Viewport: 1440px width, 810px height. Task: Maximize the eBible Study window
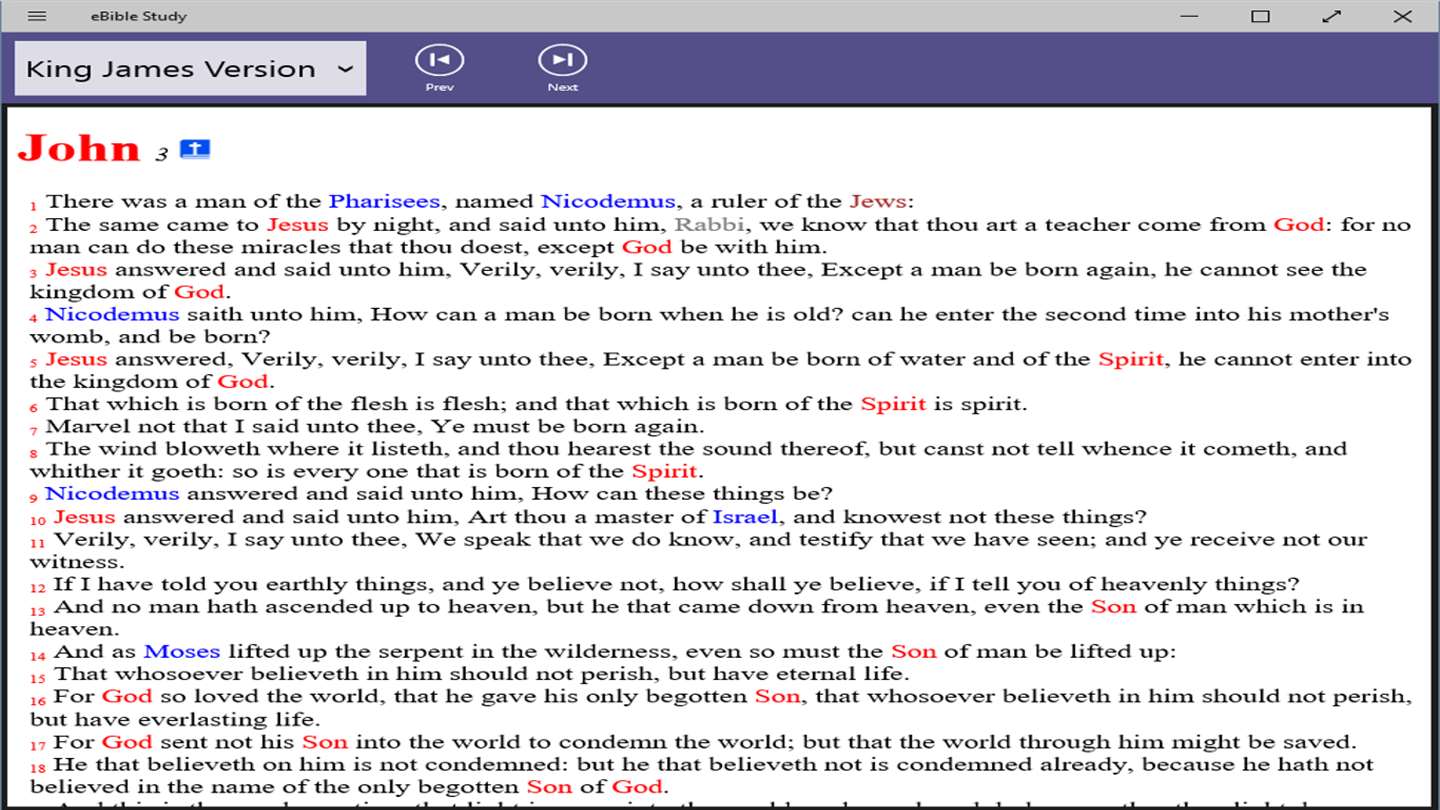coord(1261,16)
